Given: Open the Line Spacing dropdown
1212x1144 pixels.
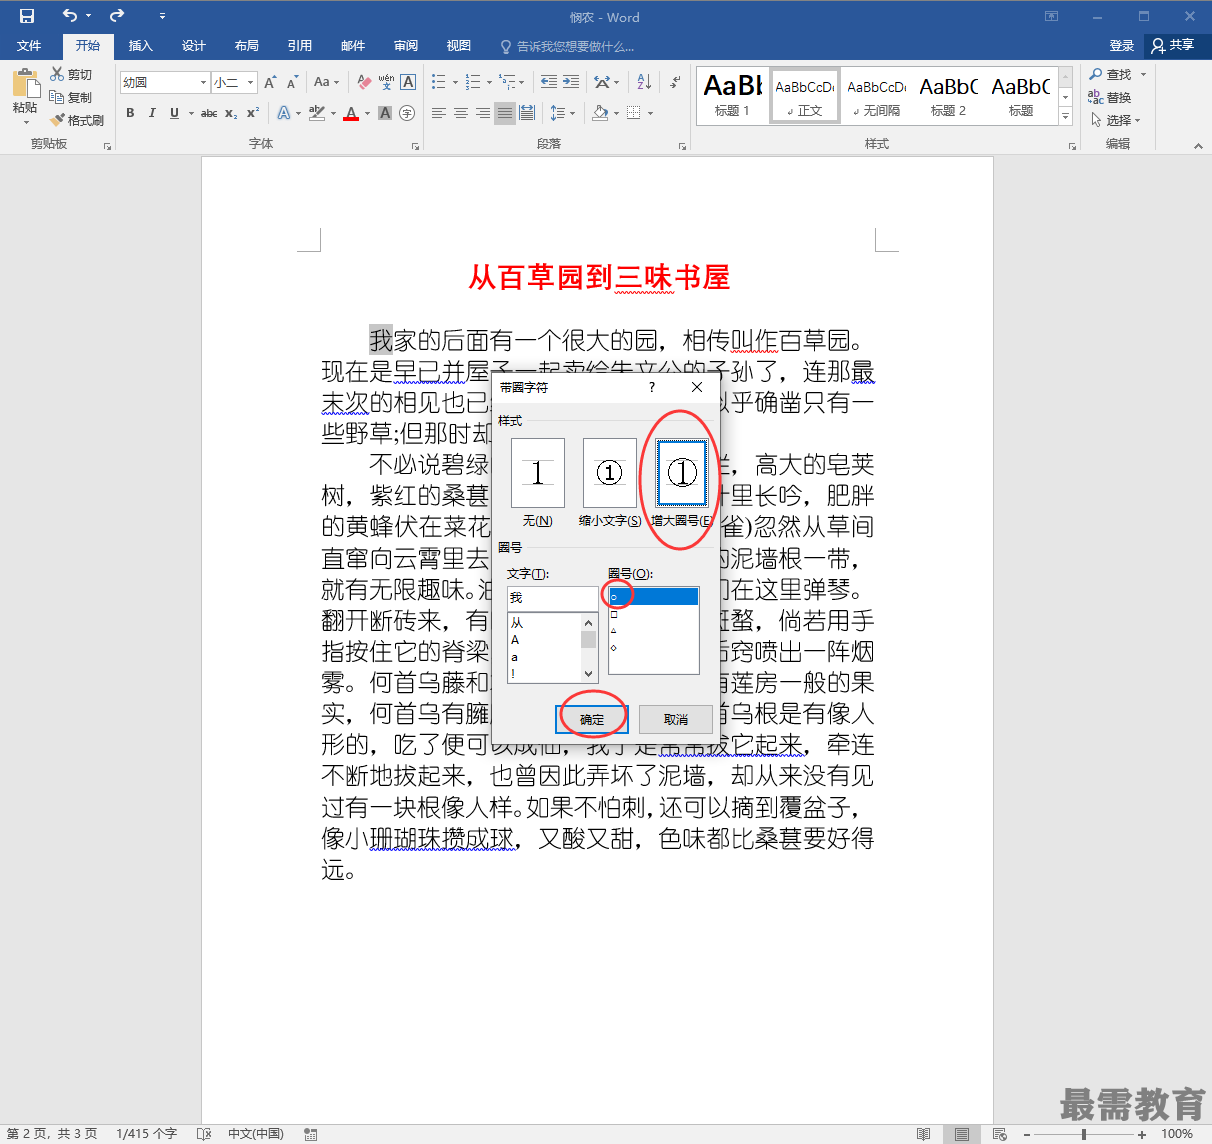Looking at the screenshot, I should click(562, 113).
